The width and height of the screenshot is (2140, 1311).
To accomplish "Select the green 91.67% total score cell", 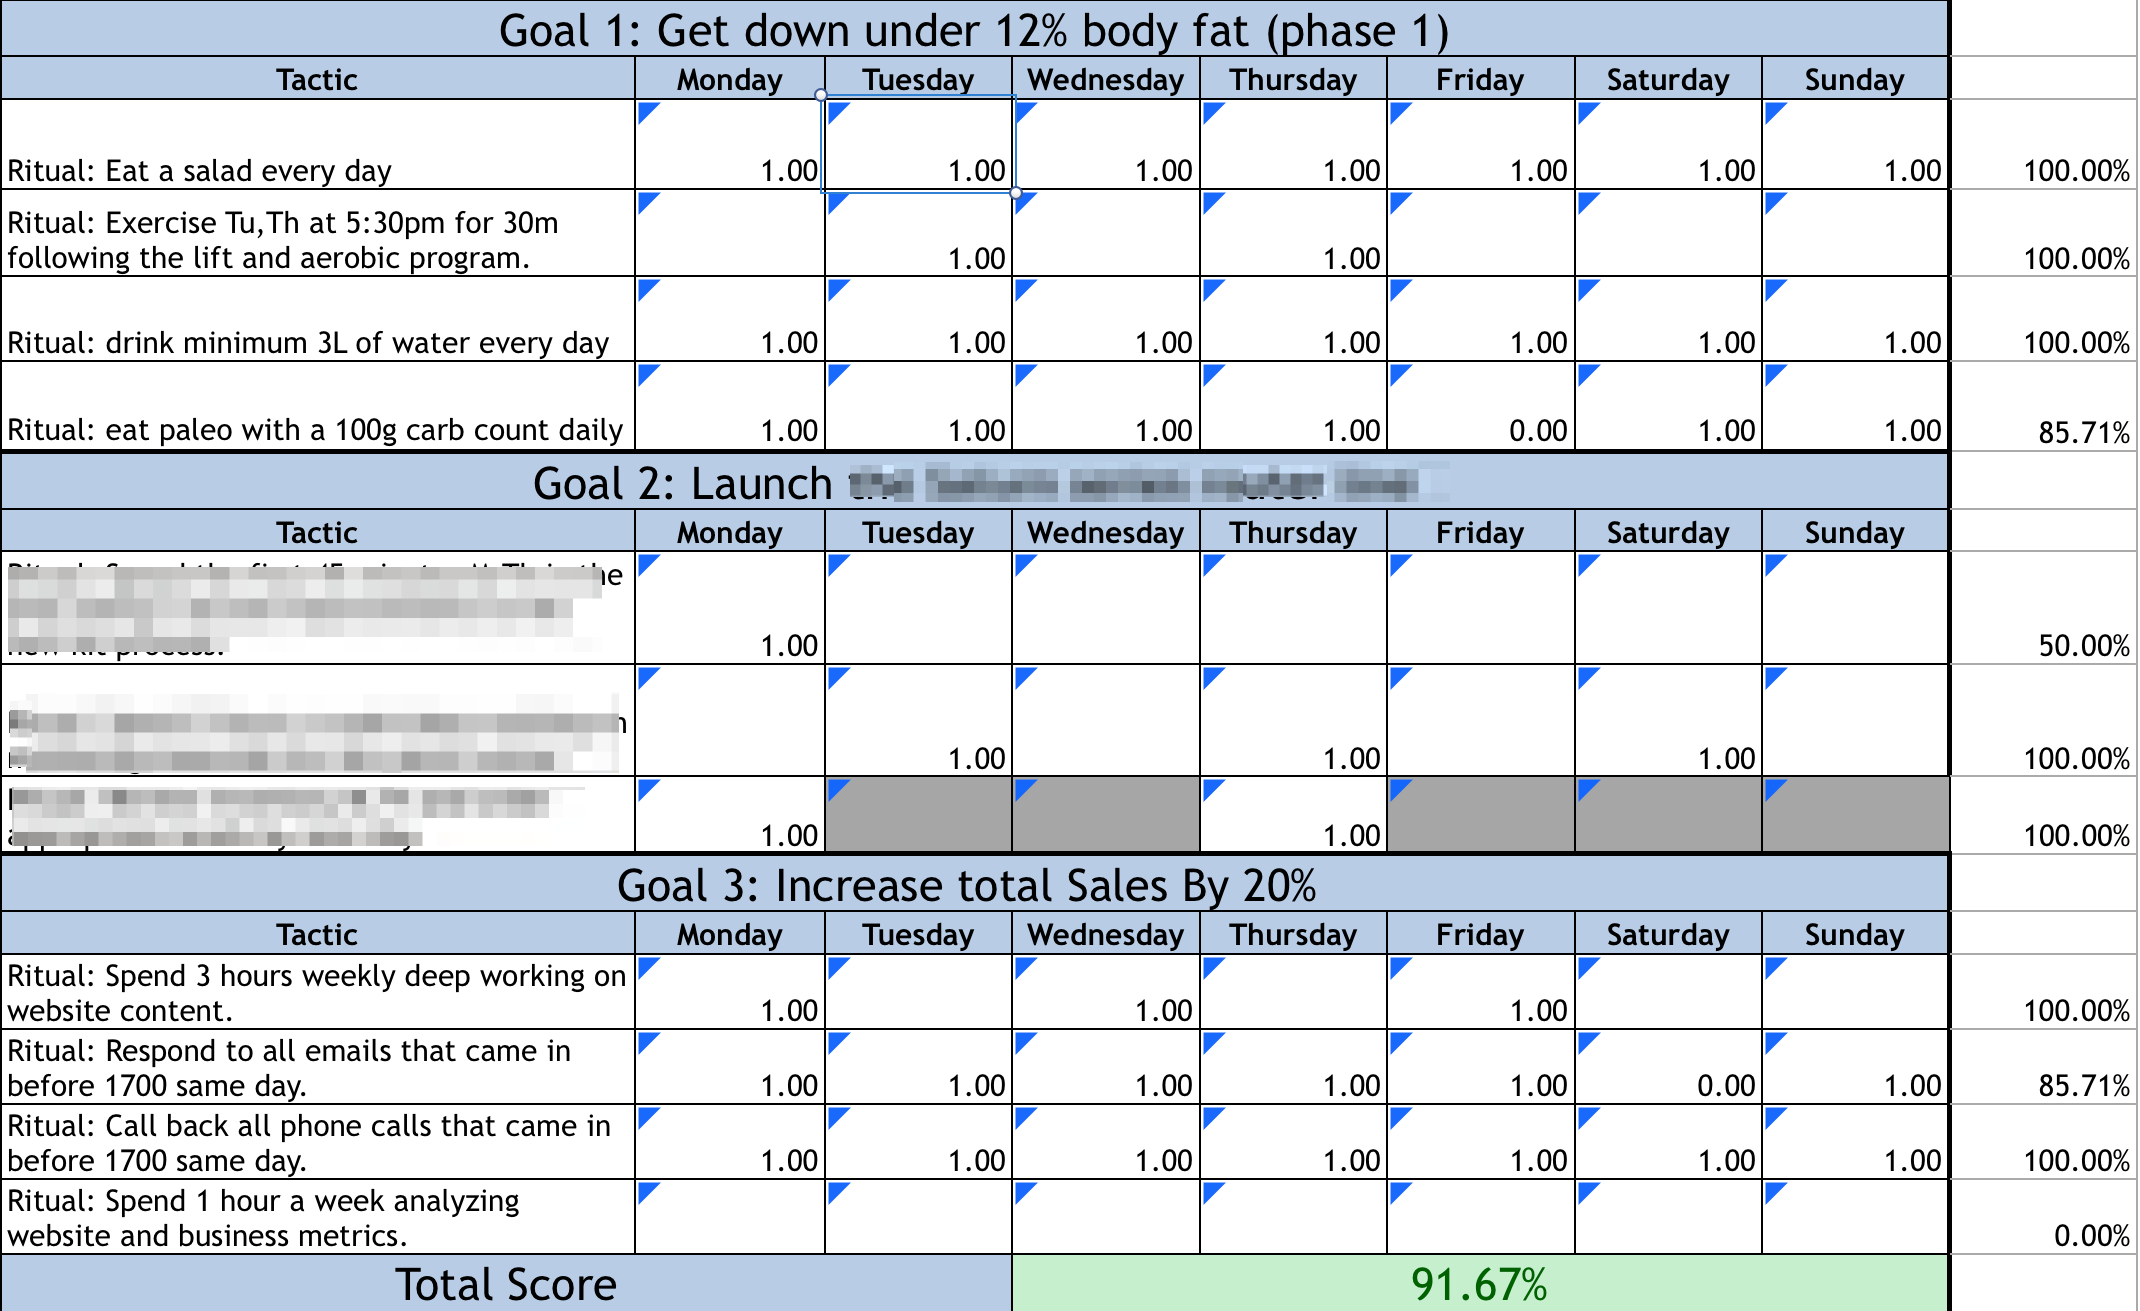I will pos(1479,1284).
